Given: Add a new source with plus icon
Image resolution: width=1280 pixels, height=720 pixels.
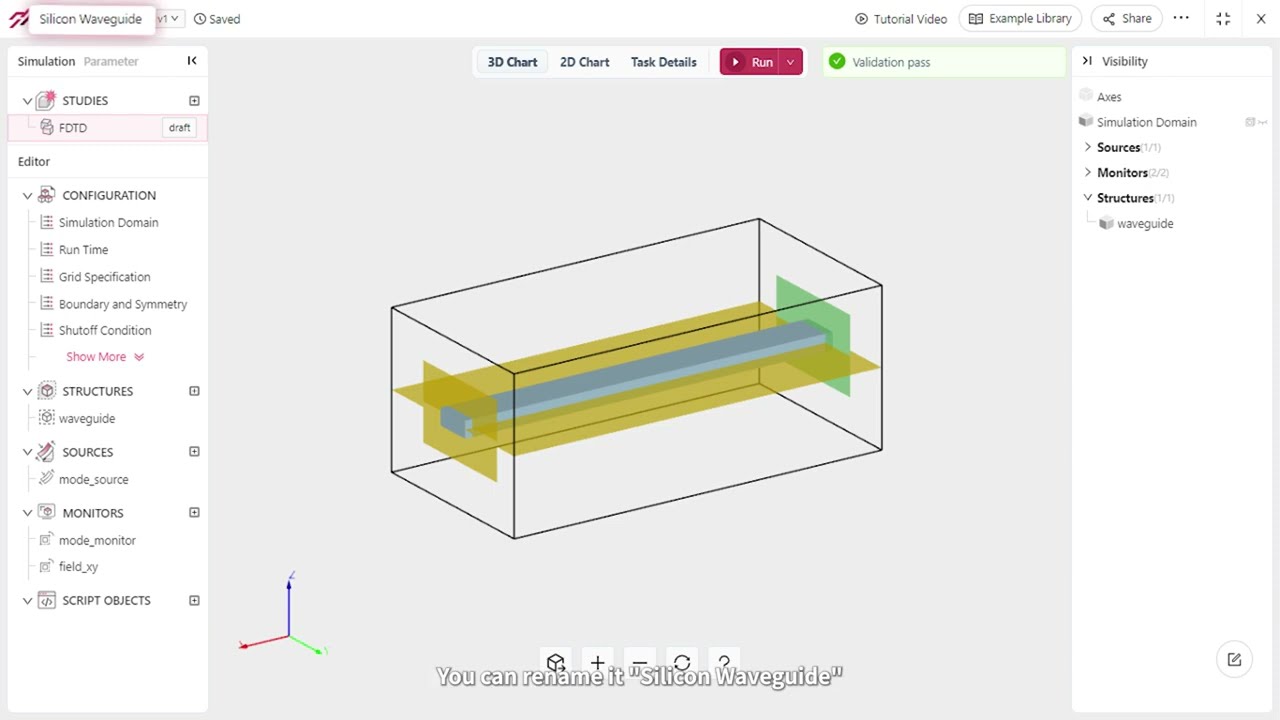Looking at the screenshot, I should 194,452.
